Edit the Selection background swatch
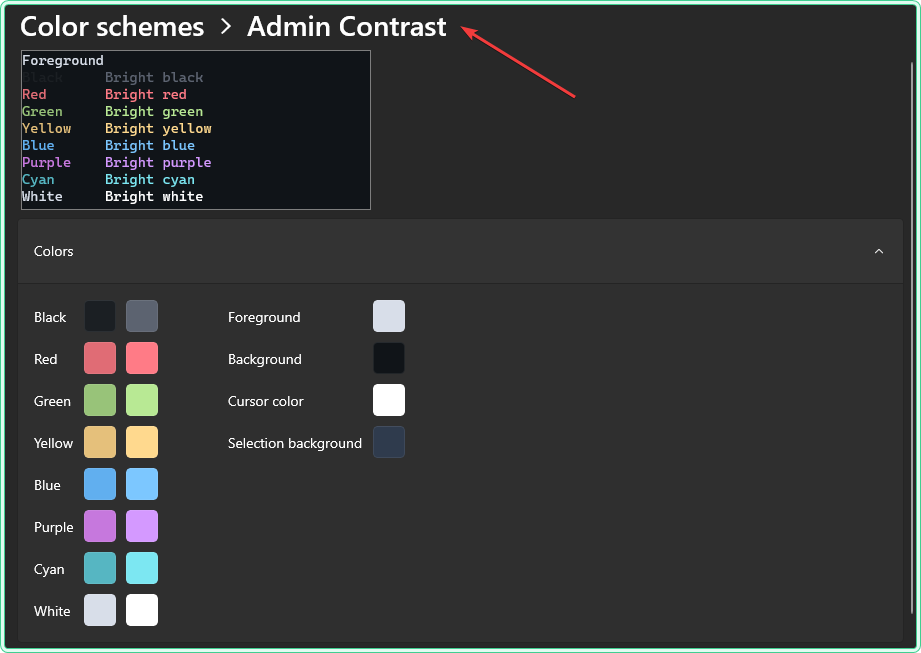 click(388, 442)
